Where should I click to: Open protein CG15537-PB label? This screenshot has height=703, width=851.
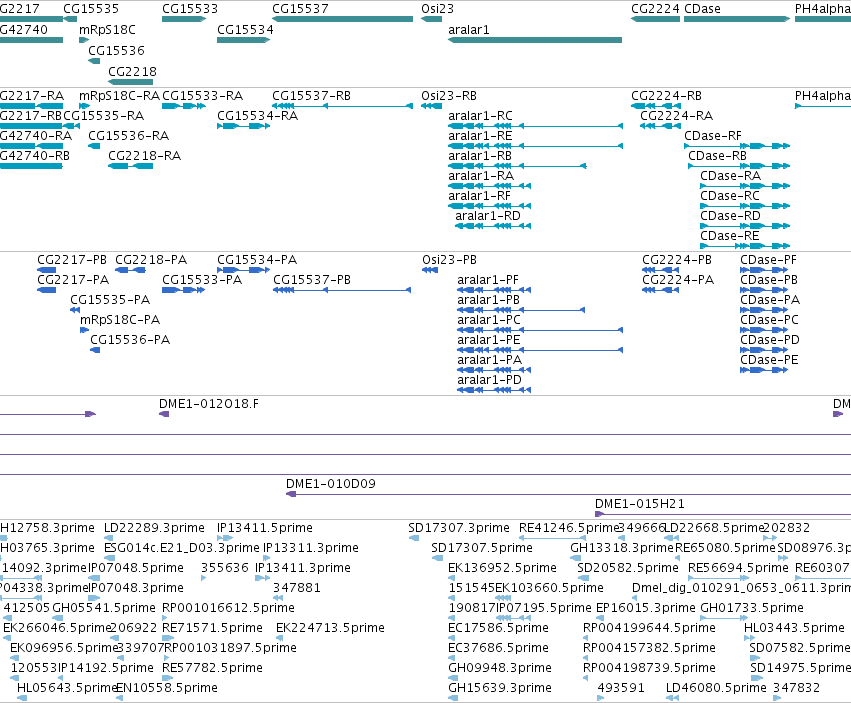pyautogui.click(x=312, y=280)
